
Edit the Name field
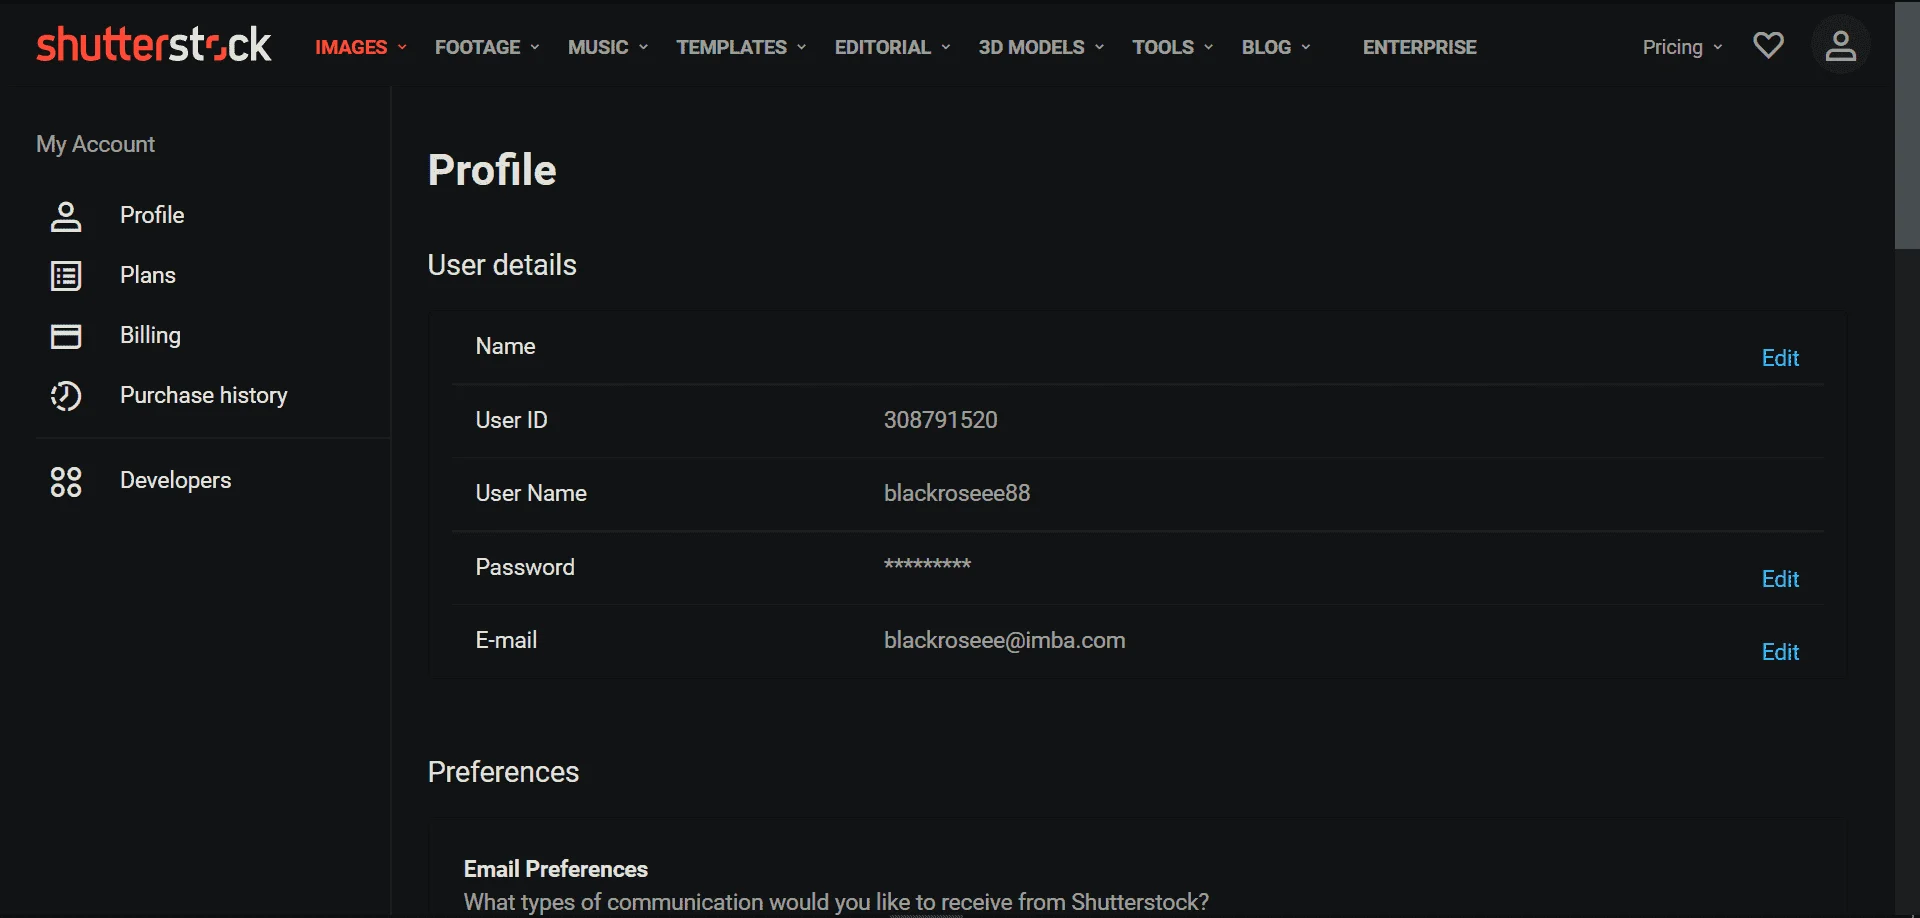coord(1780,358)
